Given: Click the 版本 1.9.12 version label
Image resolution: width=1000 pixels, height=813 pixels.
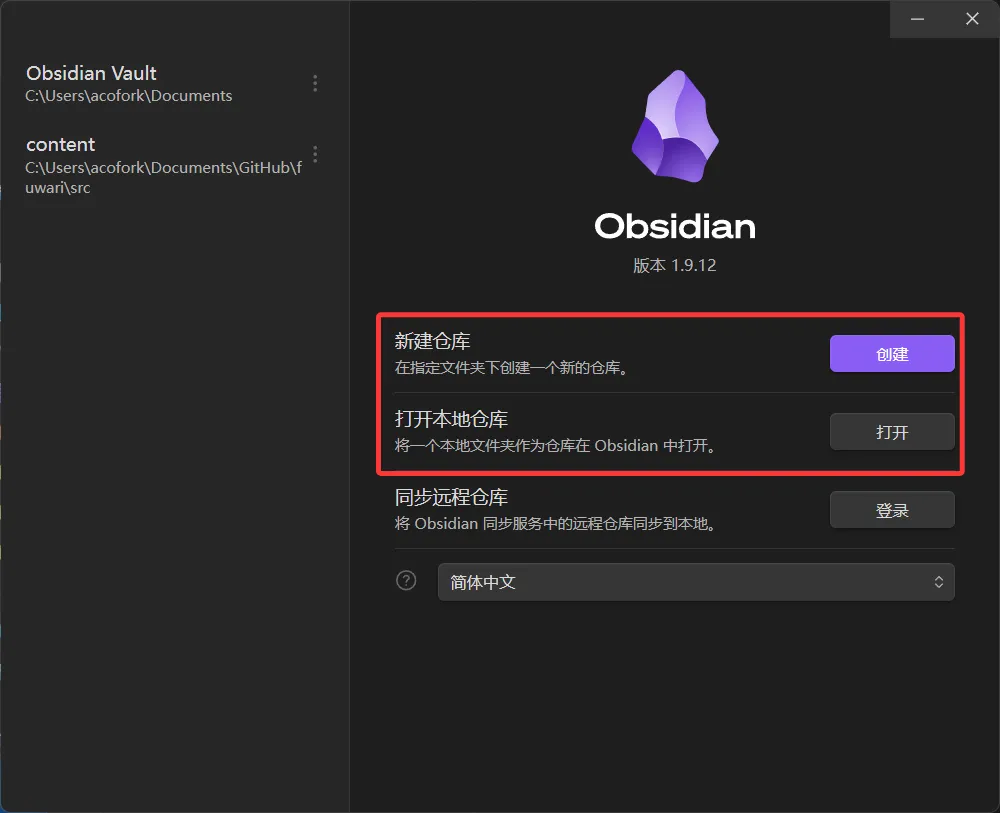Looking at the screenshot, I should tap(675, 265).
